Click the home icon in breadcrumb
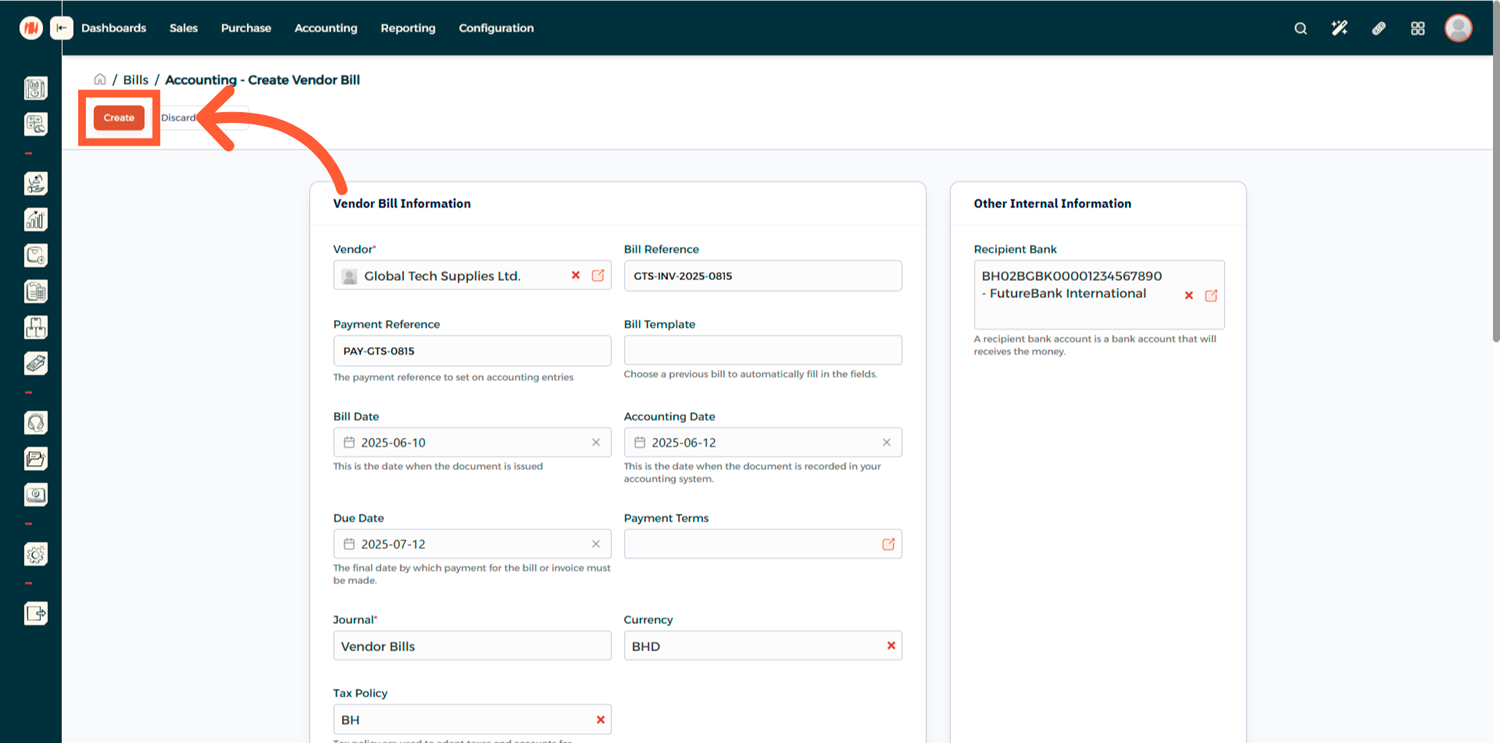Screen dimensions: 1500x743 tap(100, 80)
